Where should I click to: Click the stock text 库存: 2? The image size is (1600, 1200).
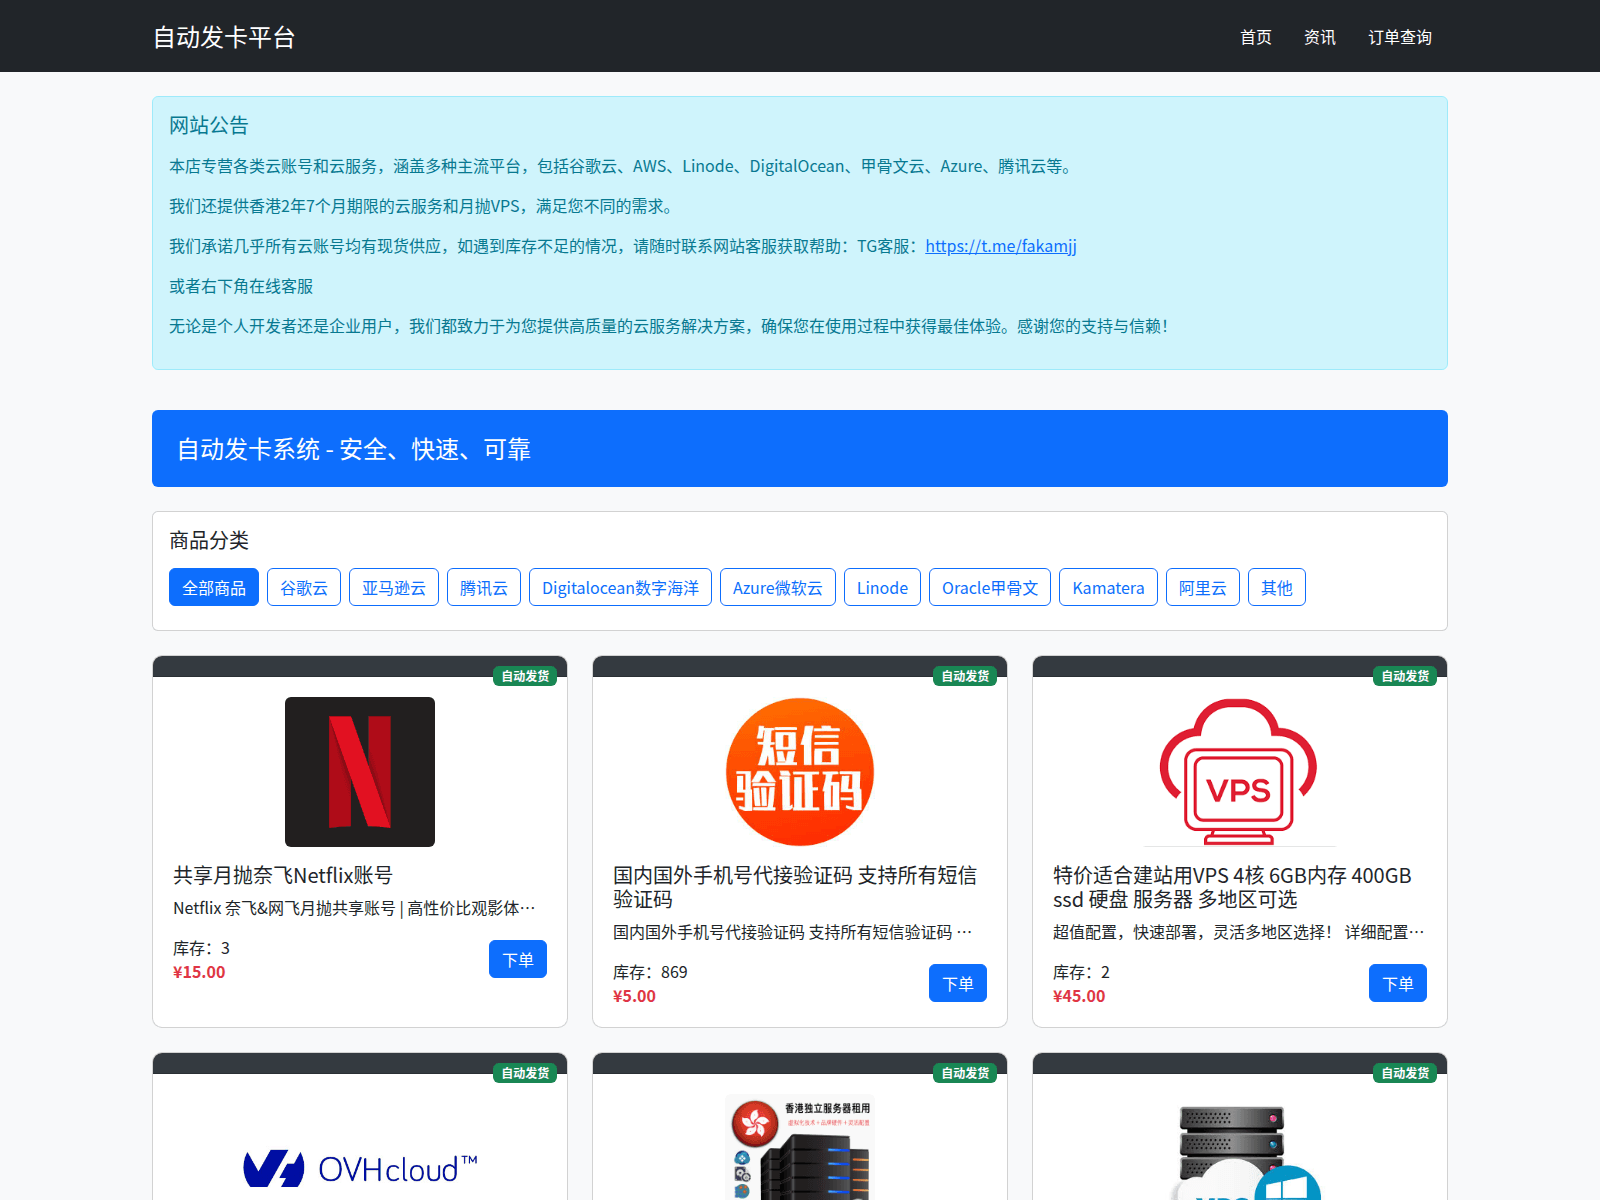(1081, 972)
